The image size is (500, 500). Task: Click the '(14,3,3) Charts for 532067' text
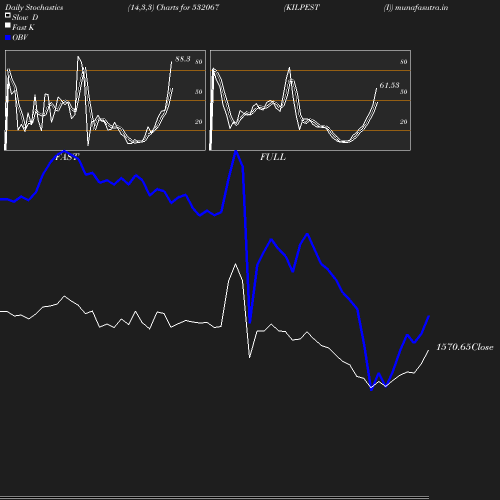pyautogui.click(x=173, y=7)
